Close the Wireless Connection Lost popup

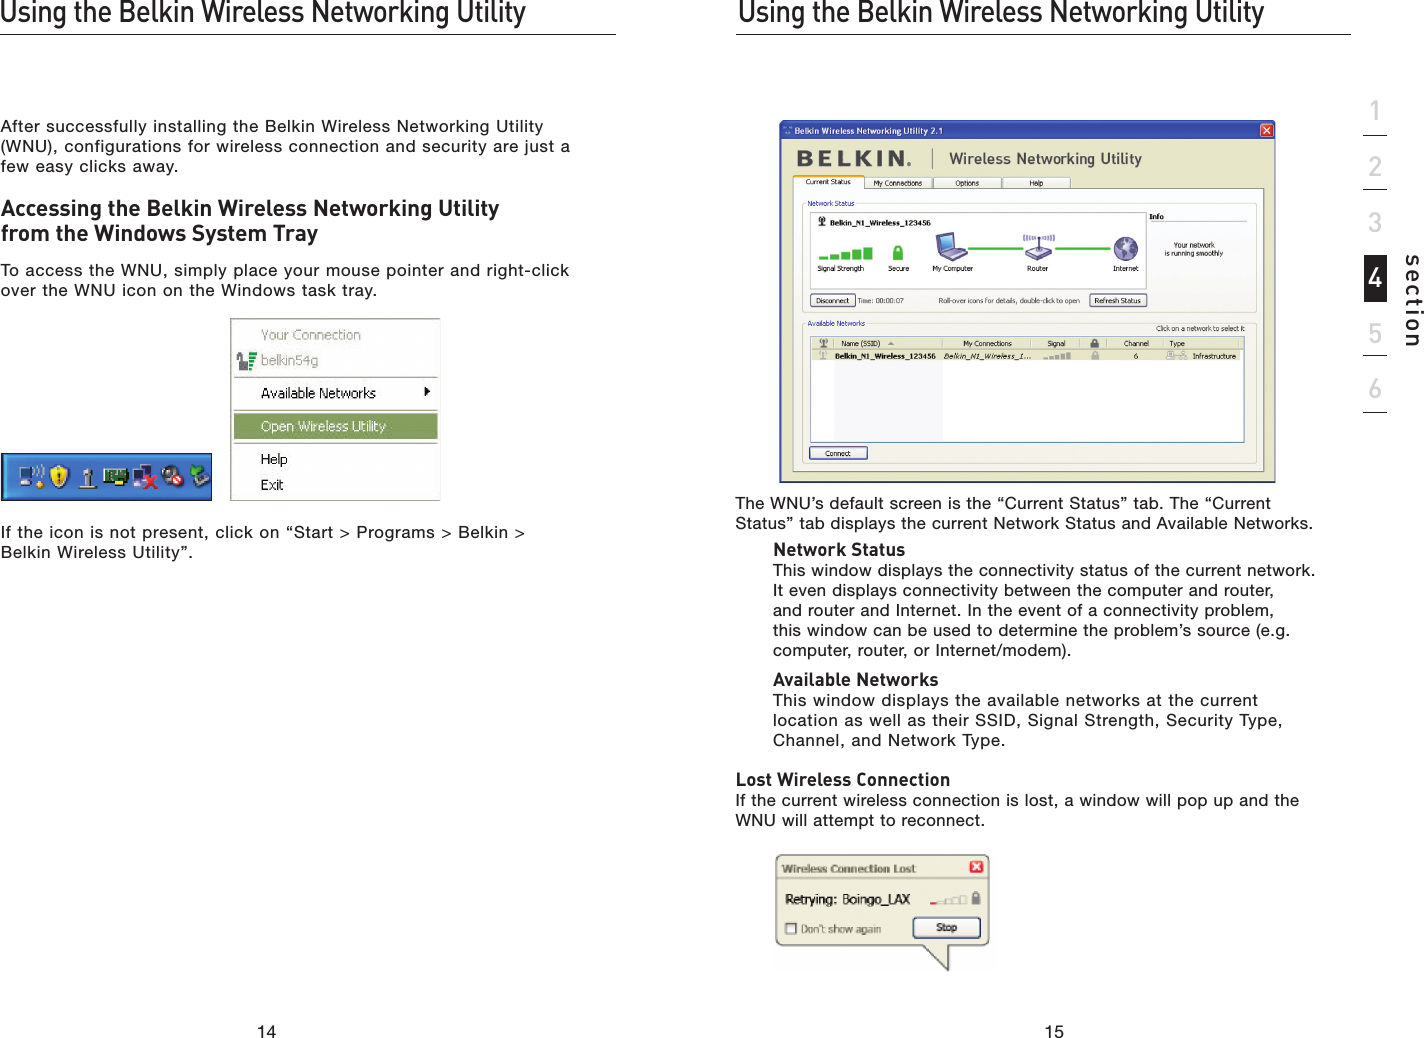tap(977, 867)
